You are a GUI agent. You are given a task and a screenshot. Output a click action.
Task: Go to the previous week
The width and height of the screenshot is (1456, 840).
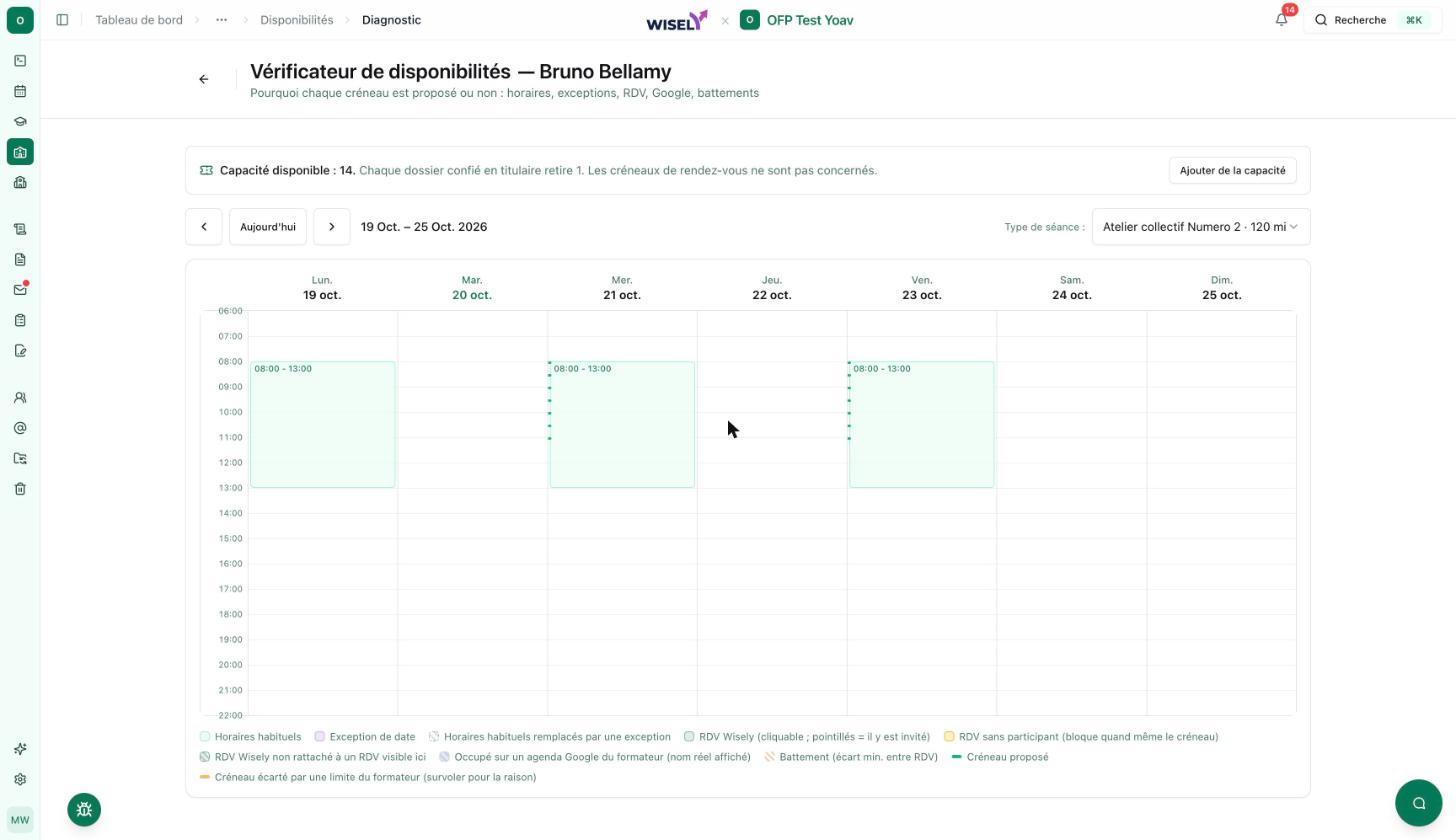tap(204, 227)
